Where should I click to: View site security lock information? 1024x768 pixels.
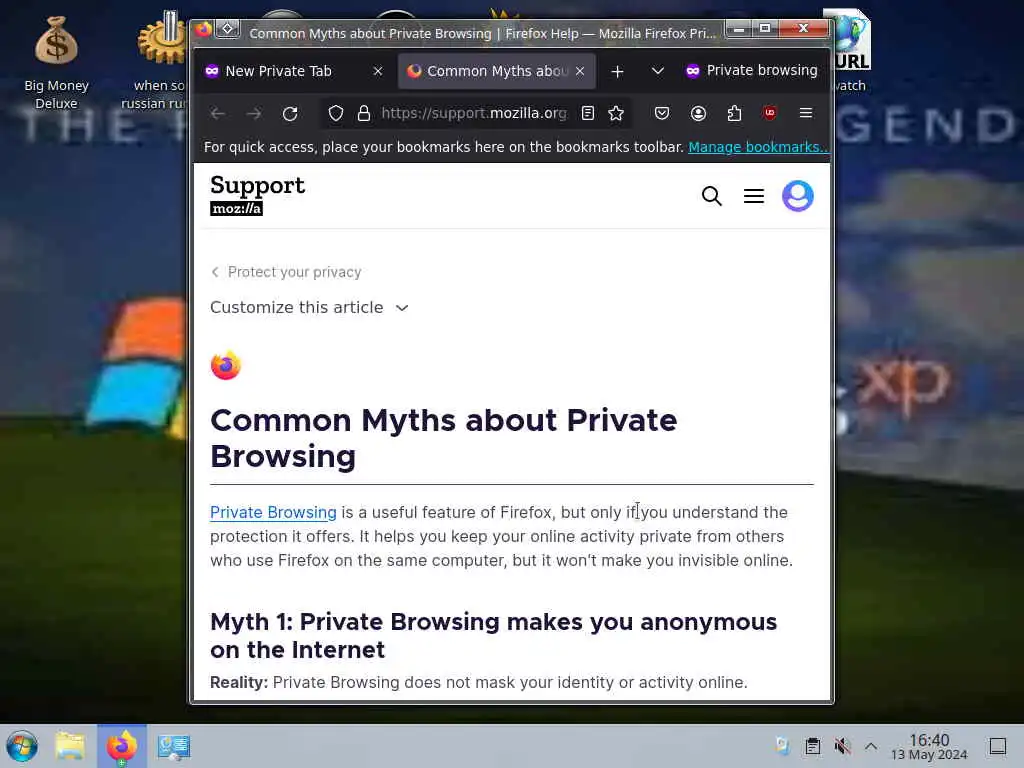364,114
